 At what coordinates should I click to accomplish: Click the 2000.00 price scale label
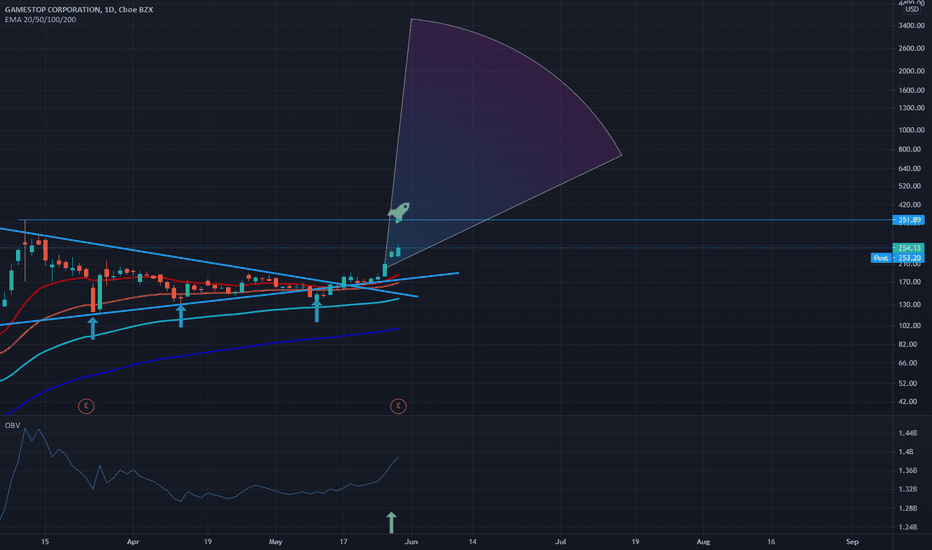coord(912,71)
